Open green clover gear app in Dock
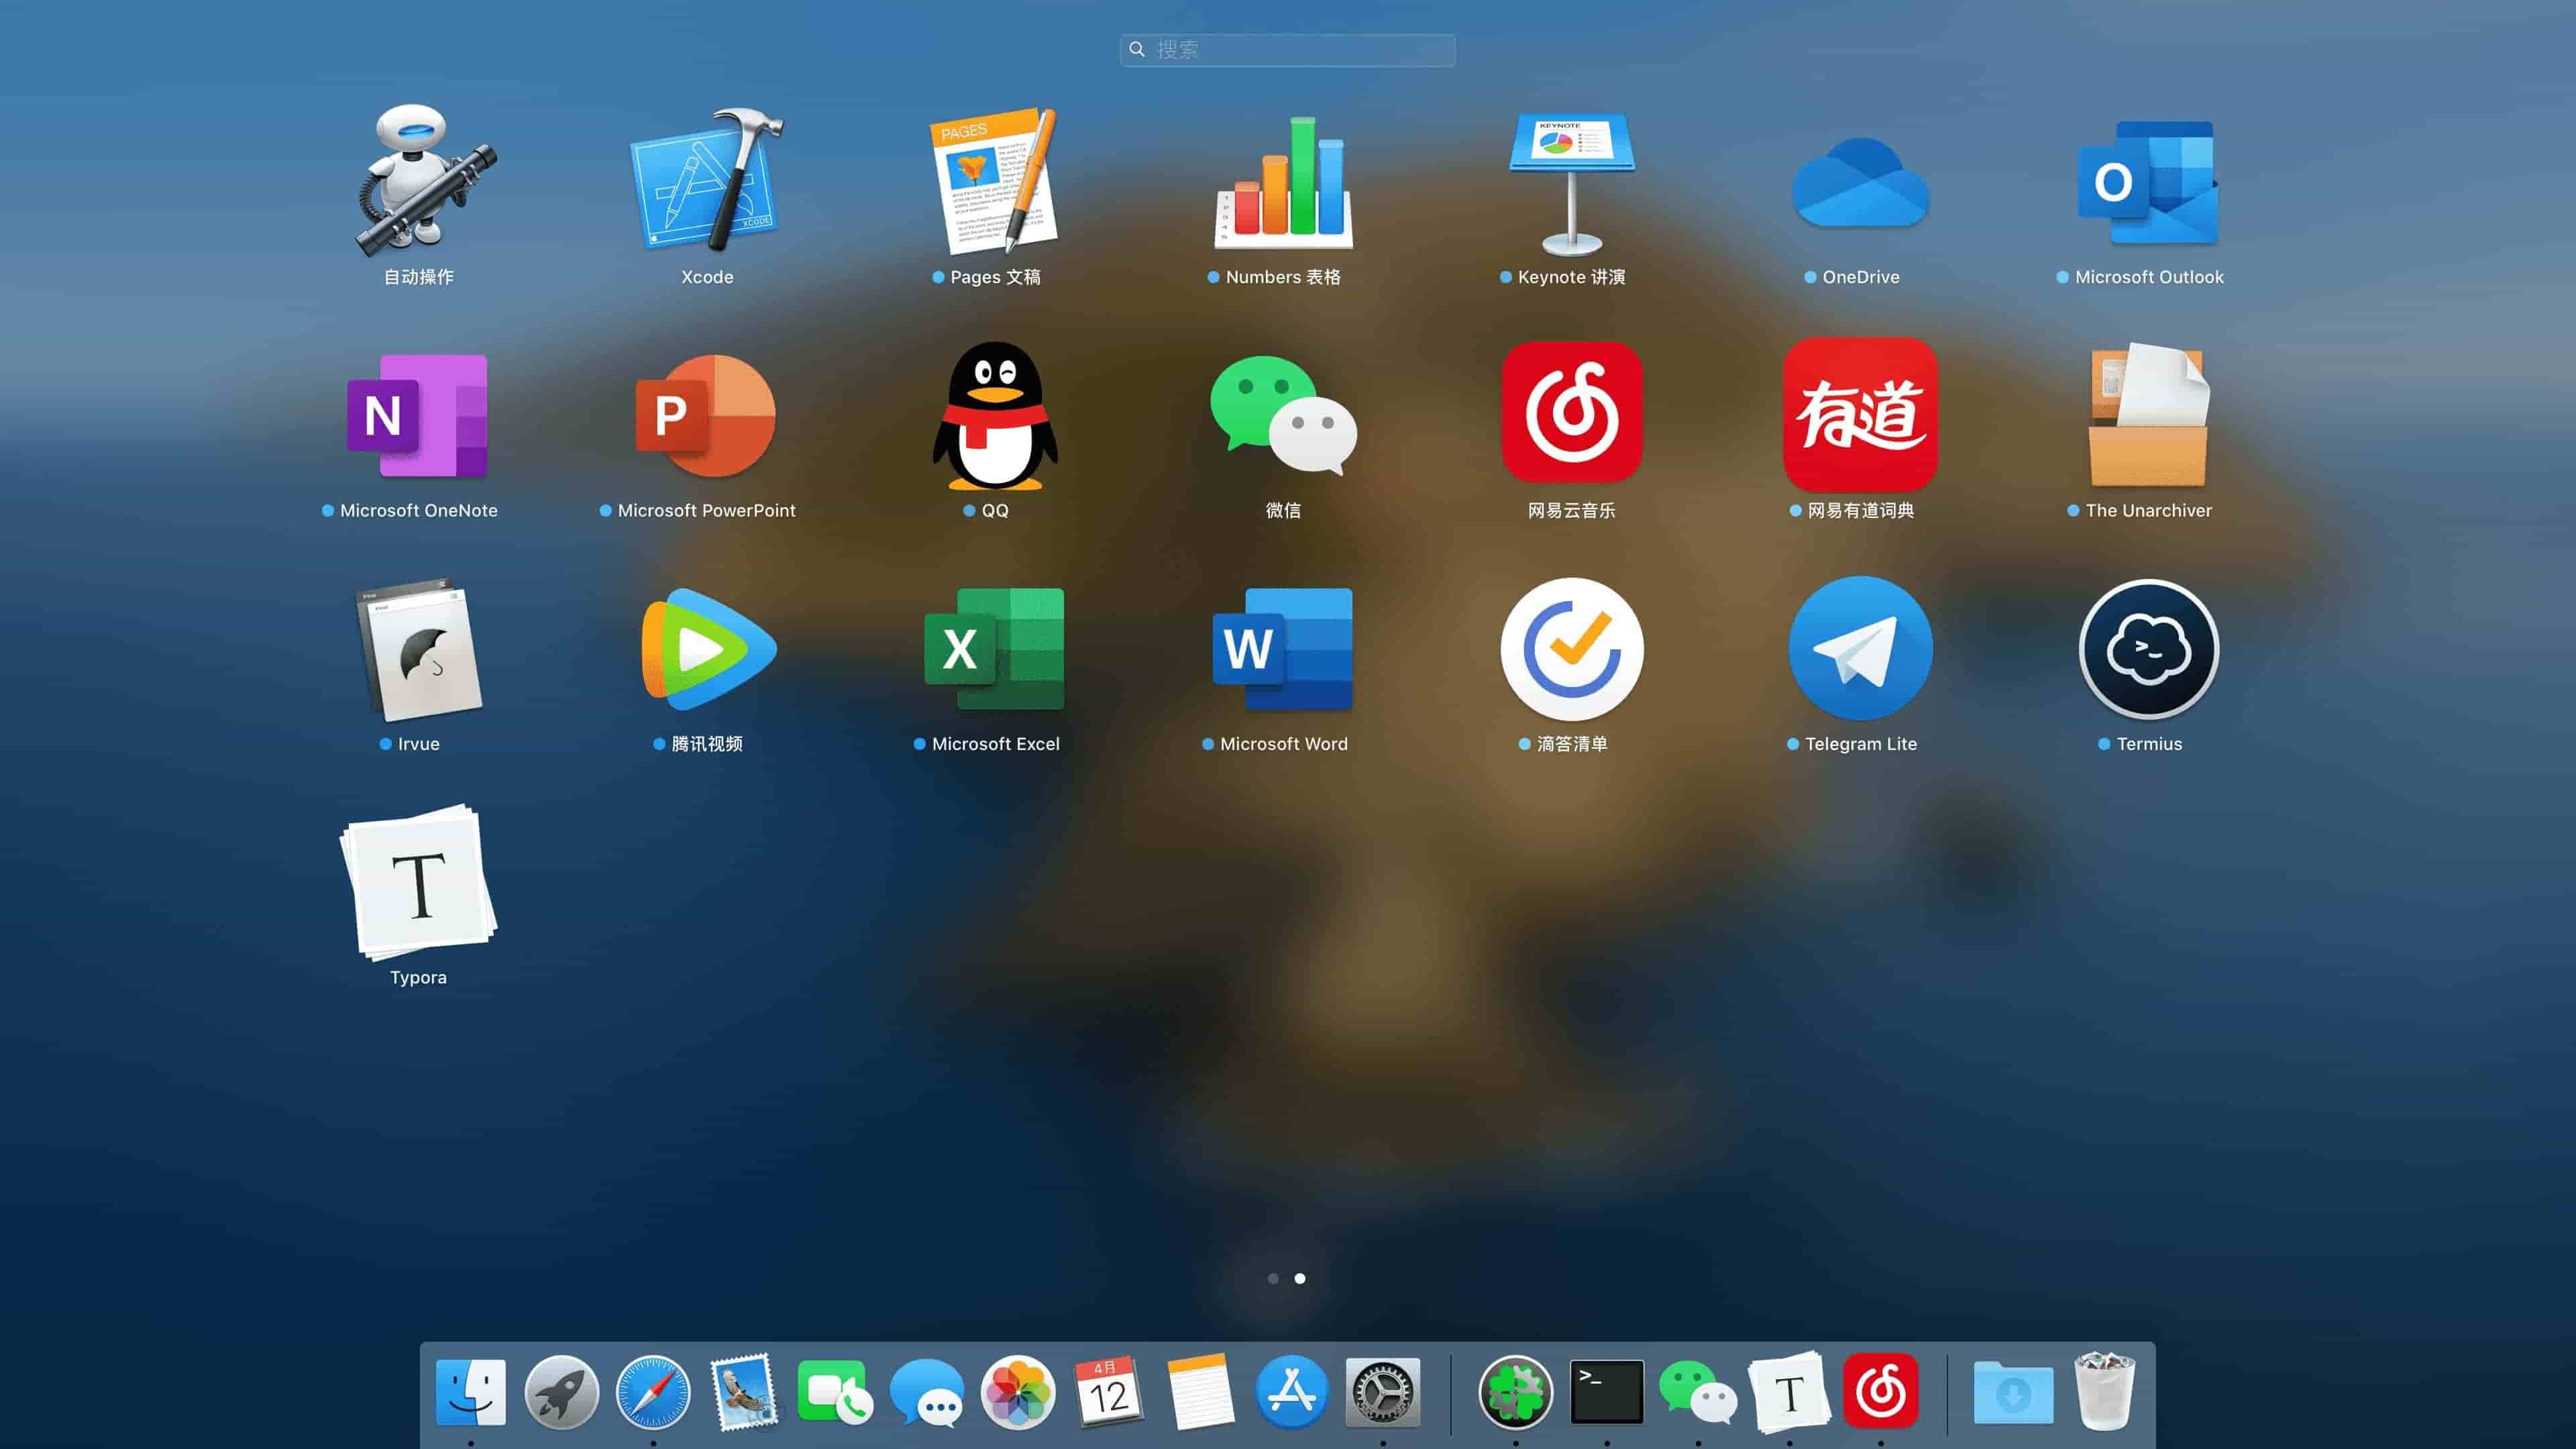Image resolution: width=2576 pixels, height=1449 pixels. point(1515,1391)
